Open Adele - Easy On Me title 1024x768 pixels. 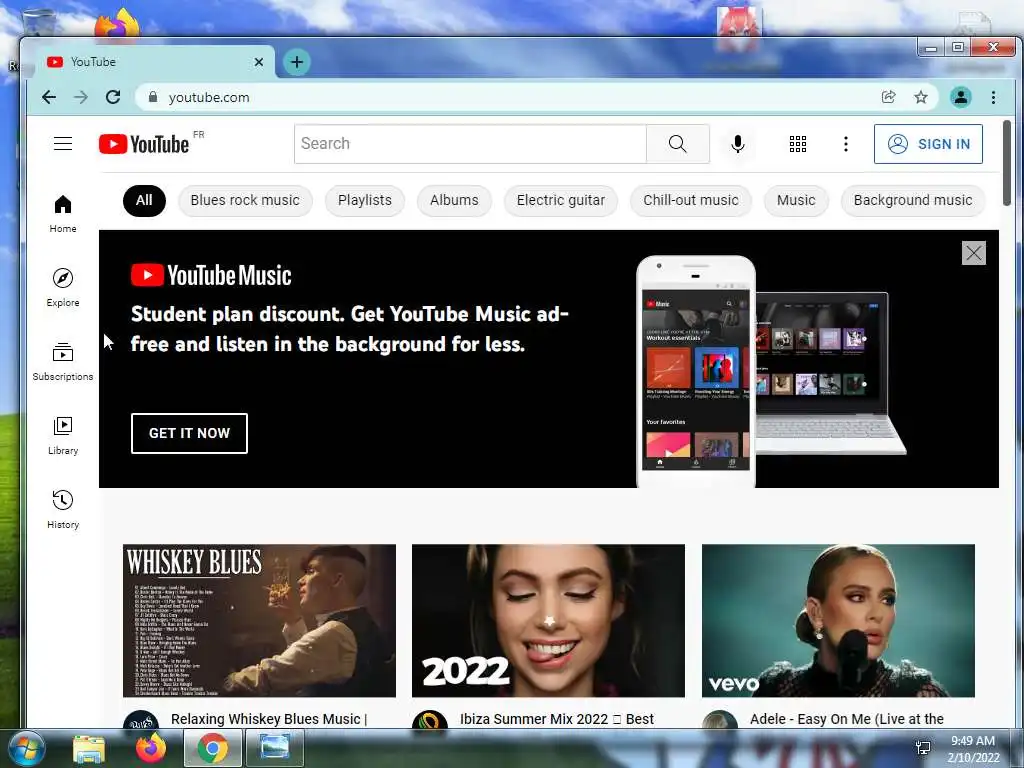coord(846,719)
